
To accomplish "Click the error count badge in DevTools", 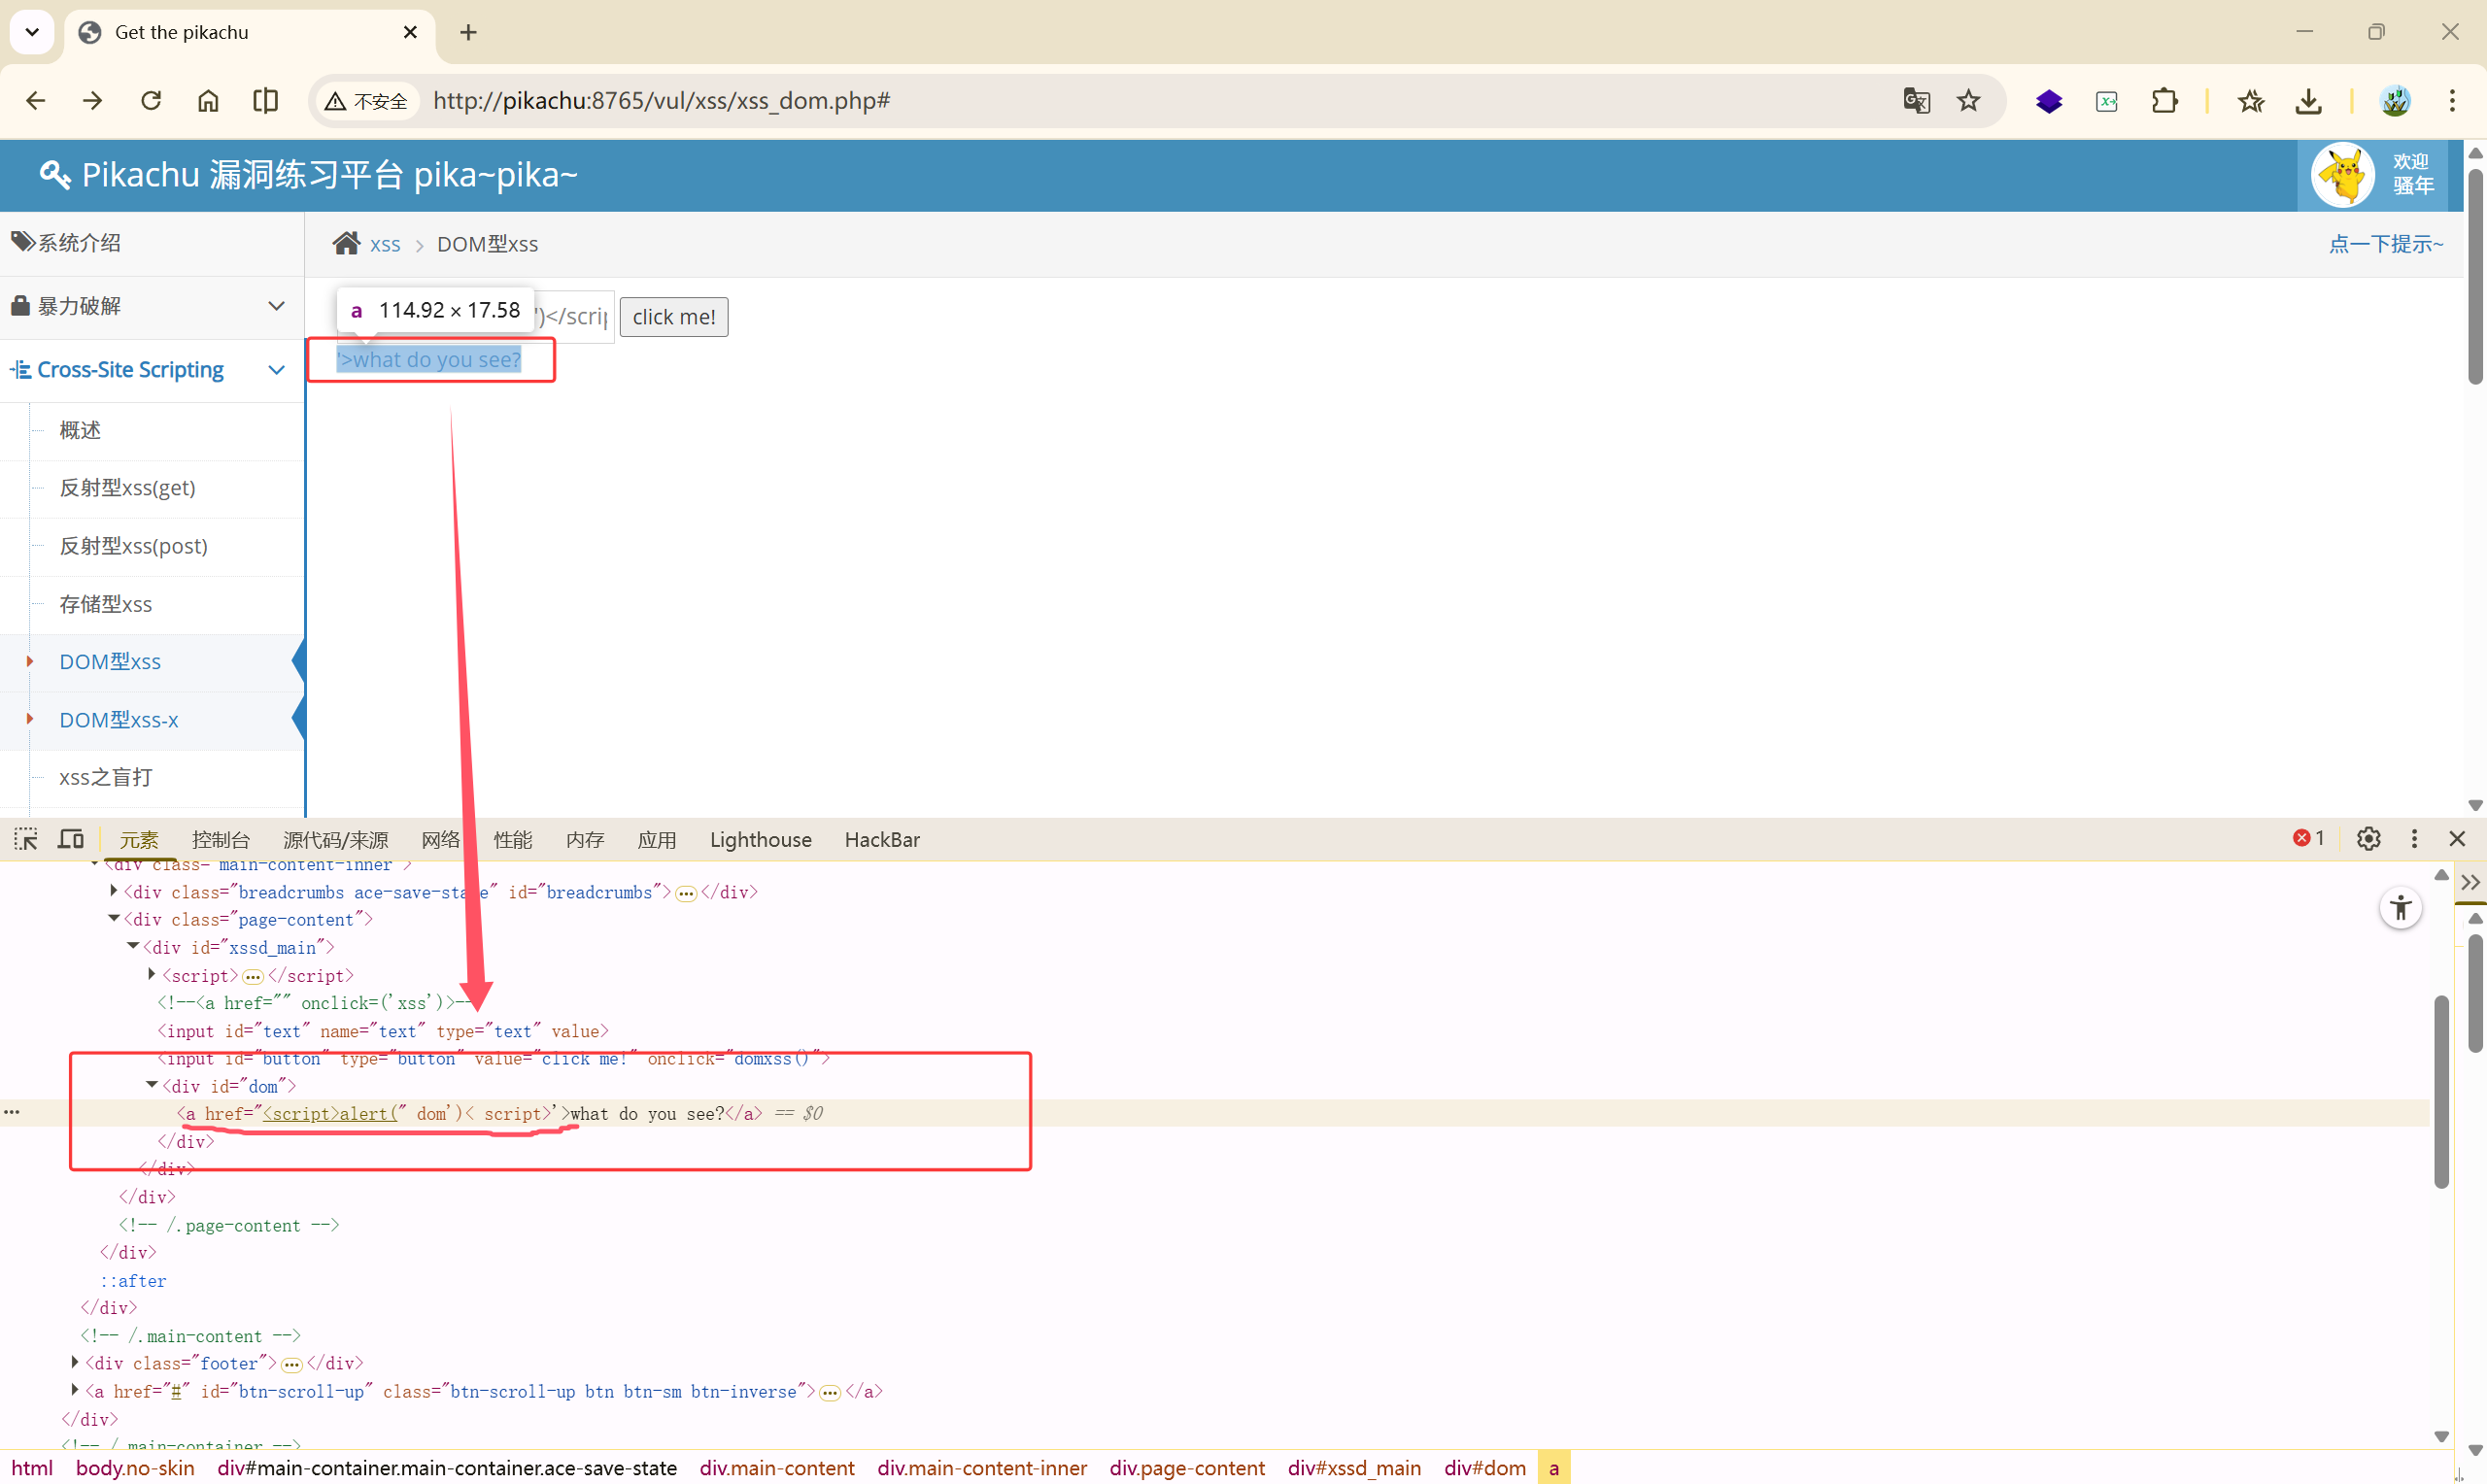I will (2308, 838).
